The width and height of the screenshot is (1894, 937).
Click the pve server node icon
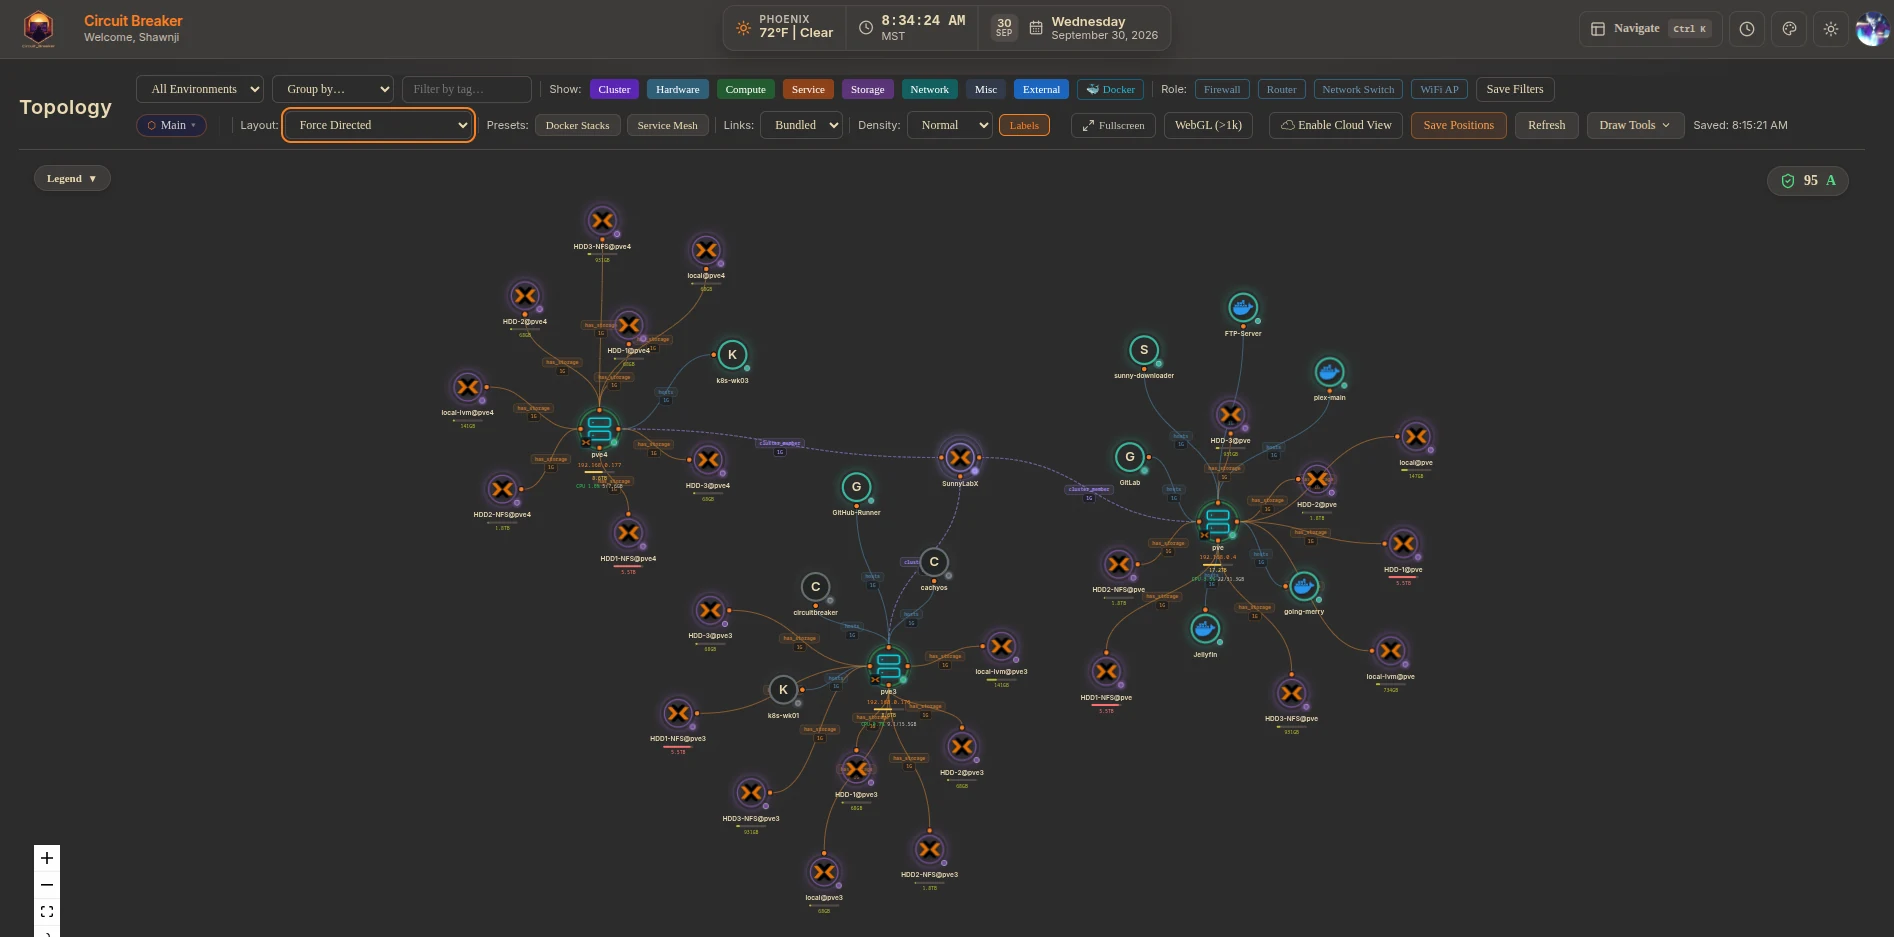(x=1217, y=521)
